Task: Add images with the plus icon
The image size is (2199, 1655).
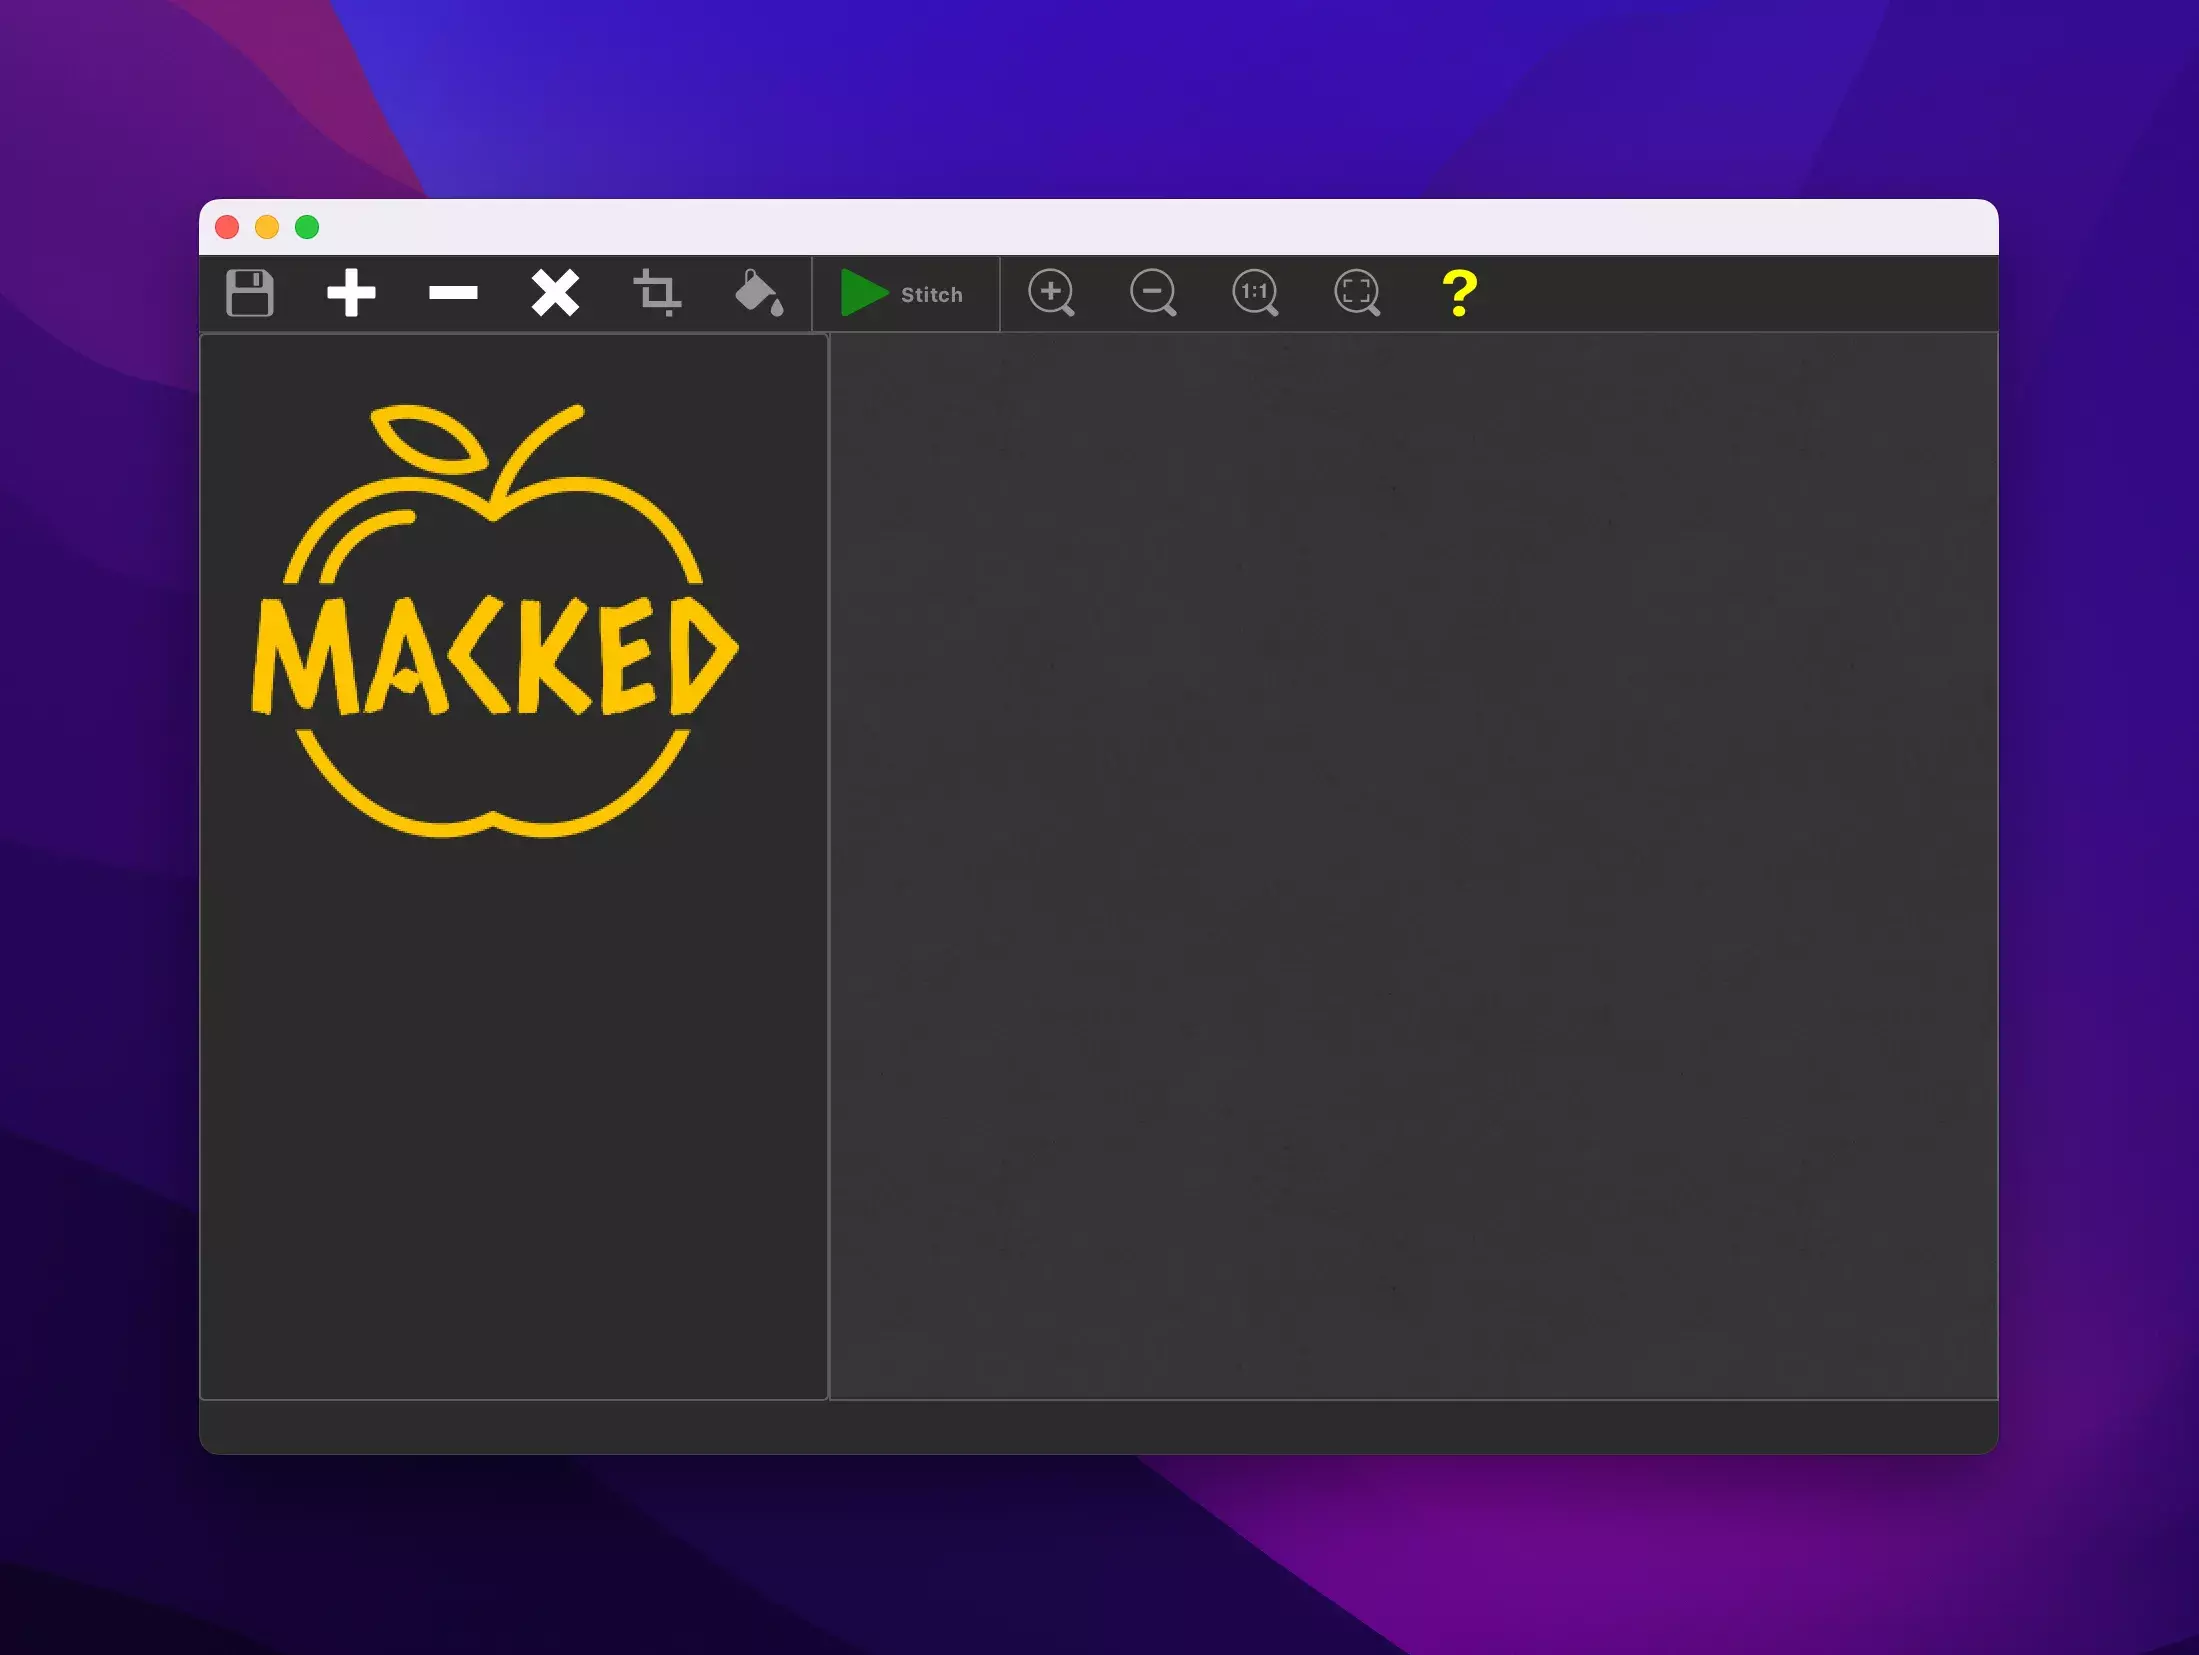Action: pyautogui.click(x=351, y=293)
